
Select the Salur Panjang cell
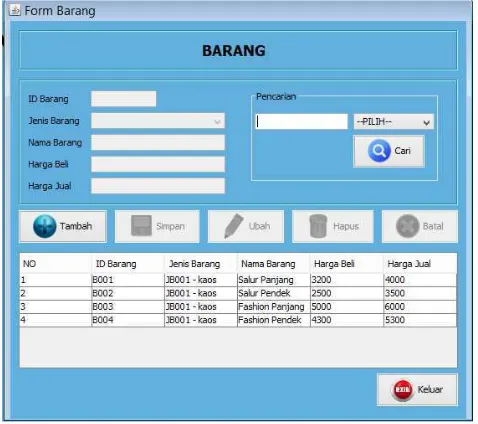[274, 280]
